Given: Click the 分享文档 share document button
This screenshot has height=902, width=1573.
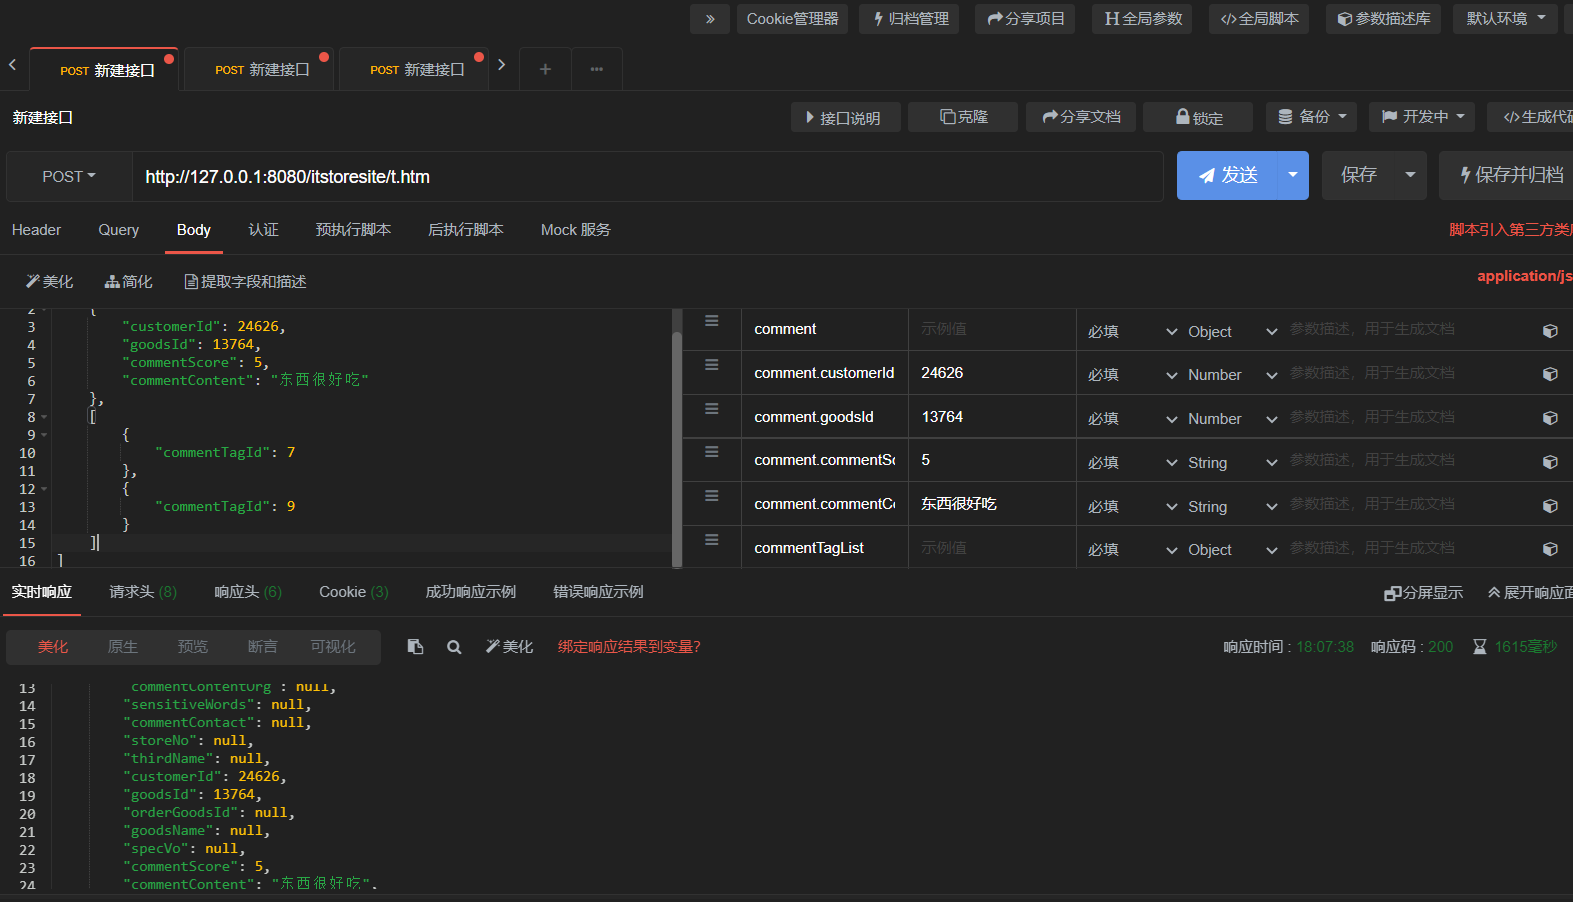Looking at the screenshot, I should [x=1081, y=117].
